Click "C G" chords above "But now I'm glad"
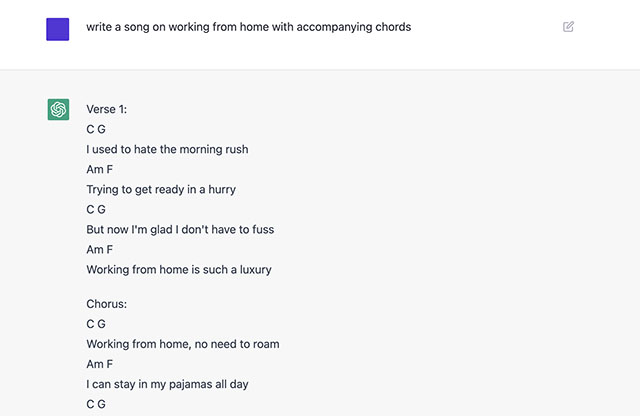Image resolution: width=640 pixels, height=416 pixels. click(x=96, y=209)
